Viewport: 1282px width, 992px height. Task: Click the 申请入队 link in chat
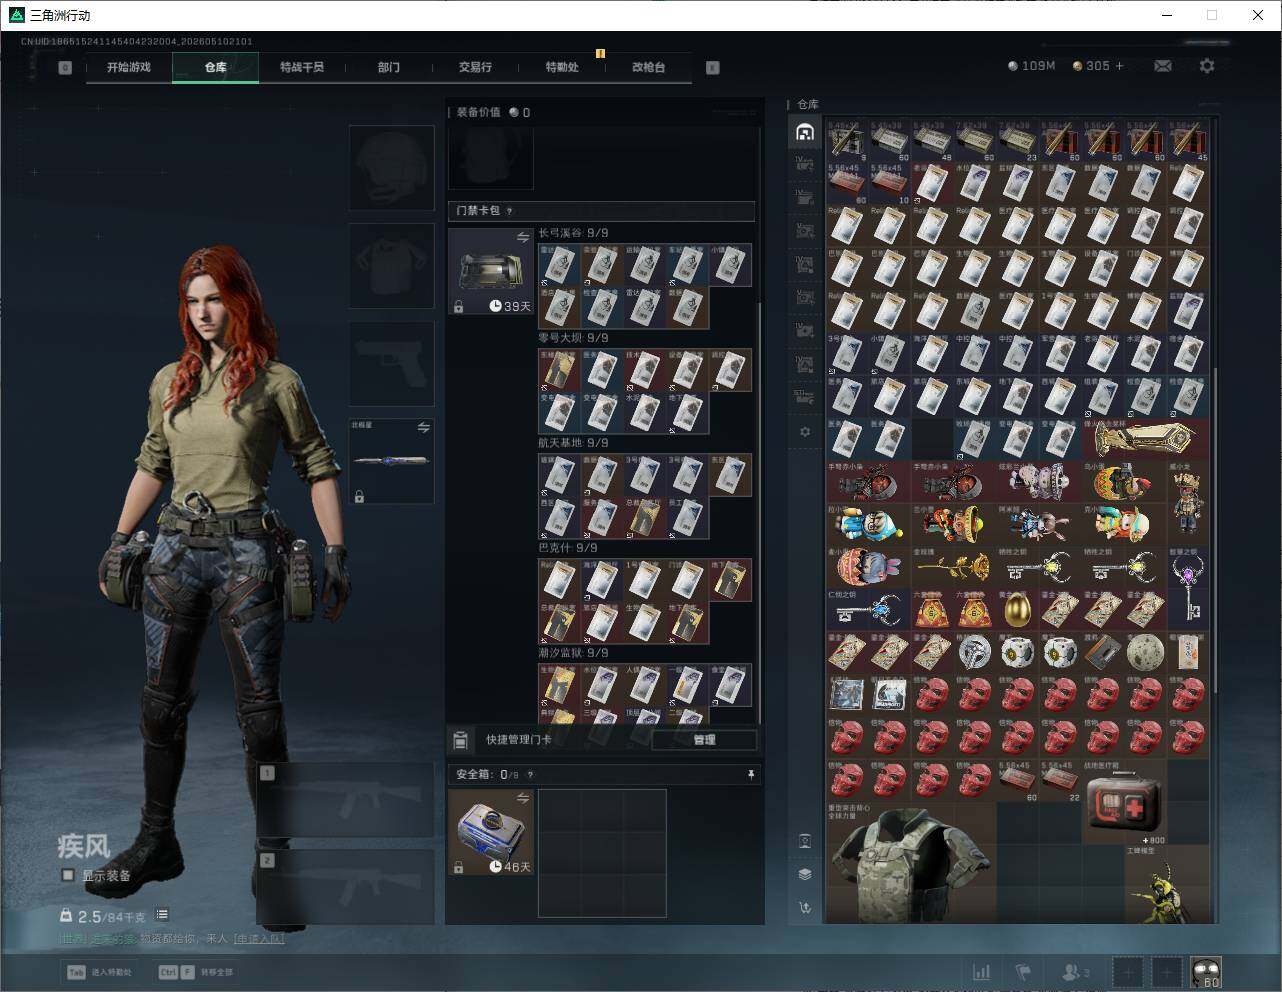259,939
